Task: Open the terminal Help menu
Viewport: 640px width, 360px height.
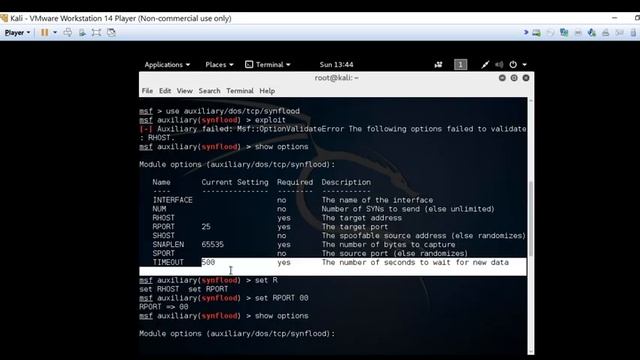Action: (x=267, y=91)
